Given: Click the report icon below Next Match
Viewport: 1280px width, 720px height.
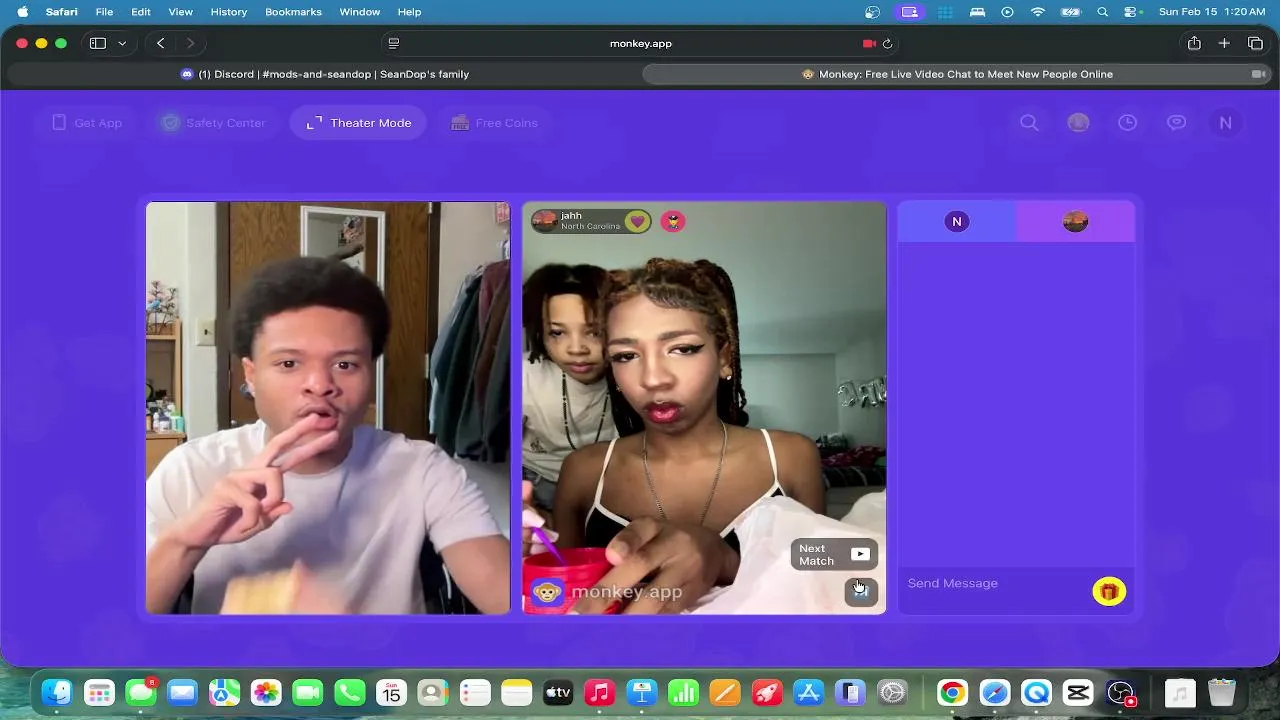Looking at the screenshot, I should coord(861,592).
